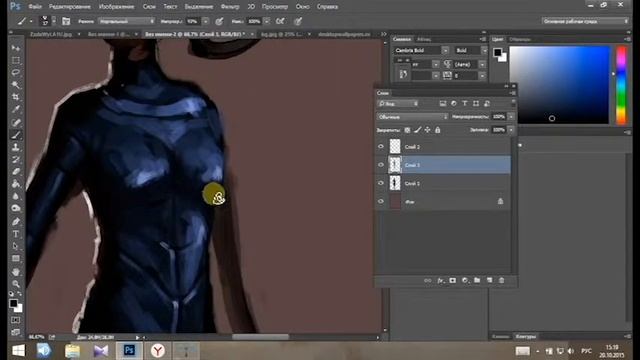Select the Blur tool
The height and width of the screenshot is (360, 640).
pyautogui.click(x=16, y=196)
